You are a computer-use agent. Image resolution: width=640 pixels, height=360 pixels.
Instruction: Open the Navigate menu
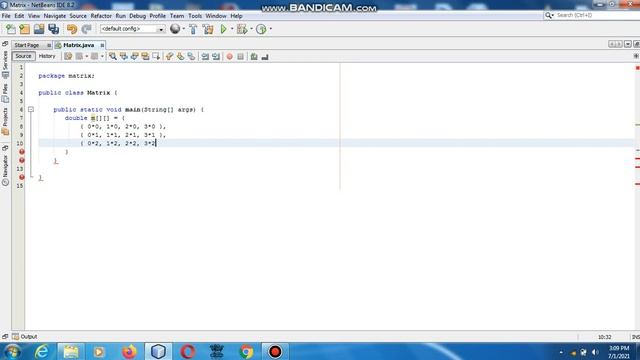pos(55,16)
